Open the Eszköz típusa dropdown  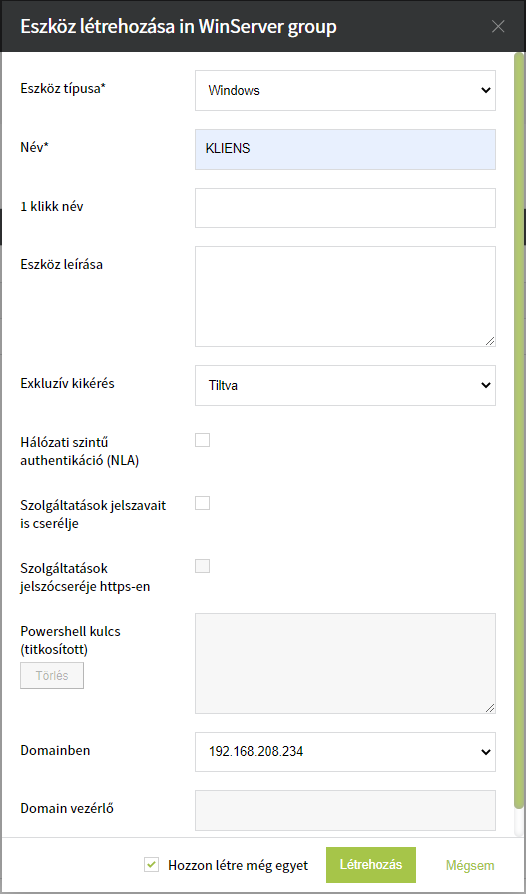345,90
